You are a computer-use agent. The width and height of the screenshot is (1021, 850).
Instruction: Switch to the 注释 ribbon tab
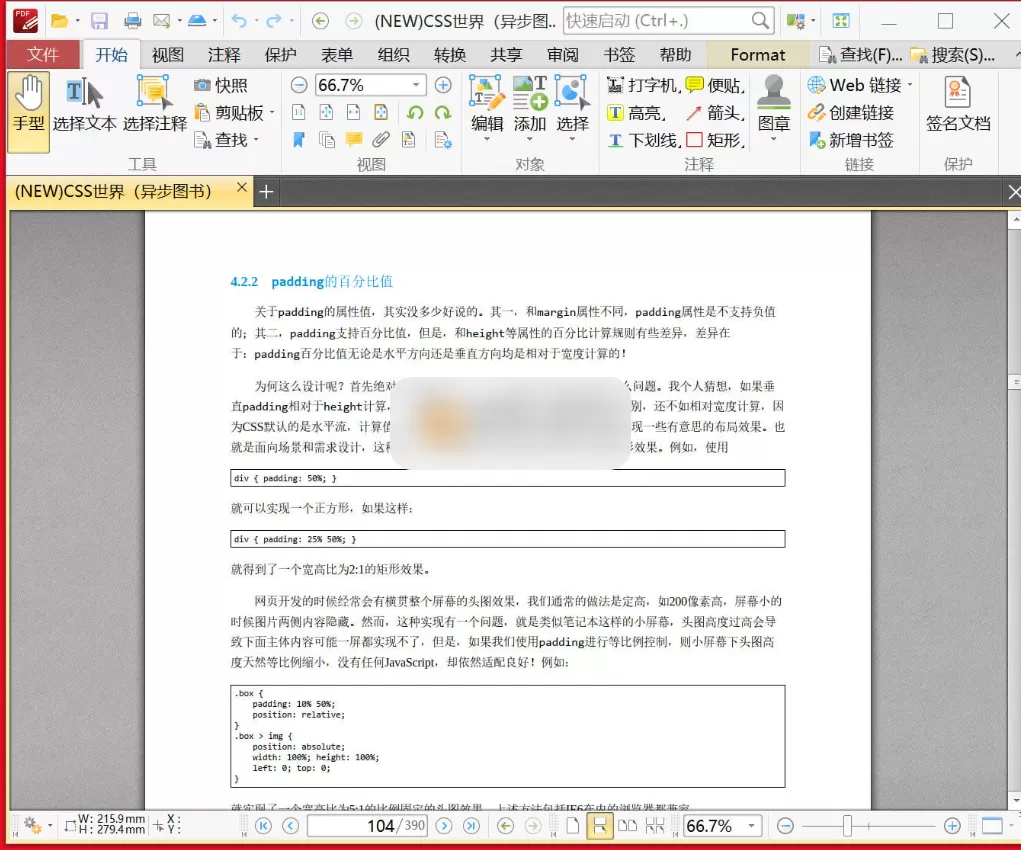click(222, 54)
